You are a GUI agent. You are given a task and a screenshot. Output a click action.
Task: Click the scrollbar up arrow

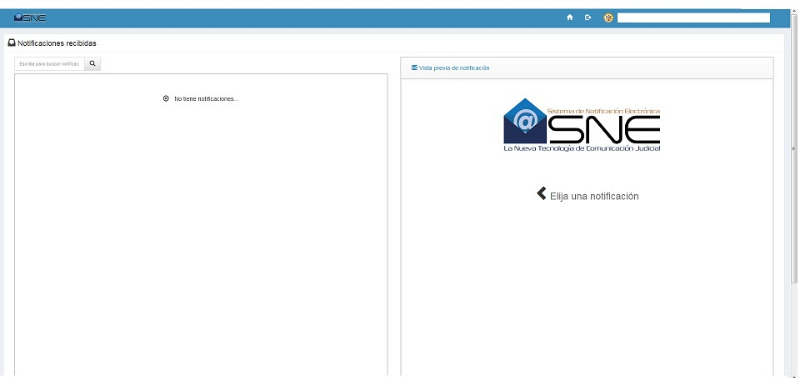(x=794, y=11)
